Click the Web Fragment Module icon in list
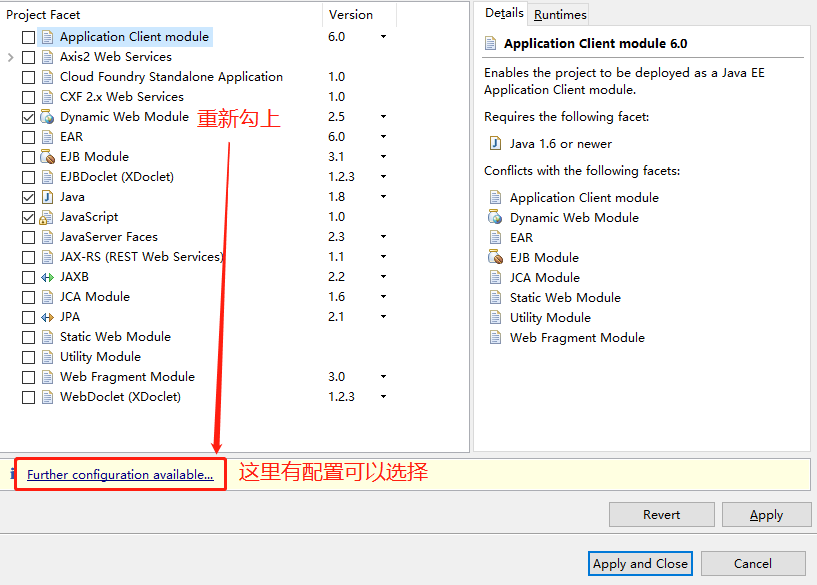Viewport: 817px width, 585px height. click(47, 377)
